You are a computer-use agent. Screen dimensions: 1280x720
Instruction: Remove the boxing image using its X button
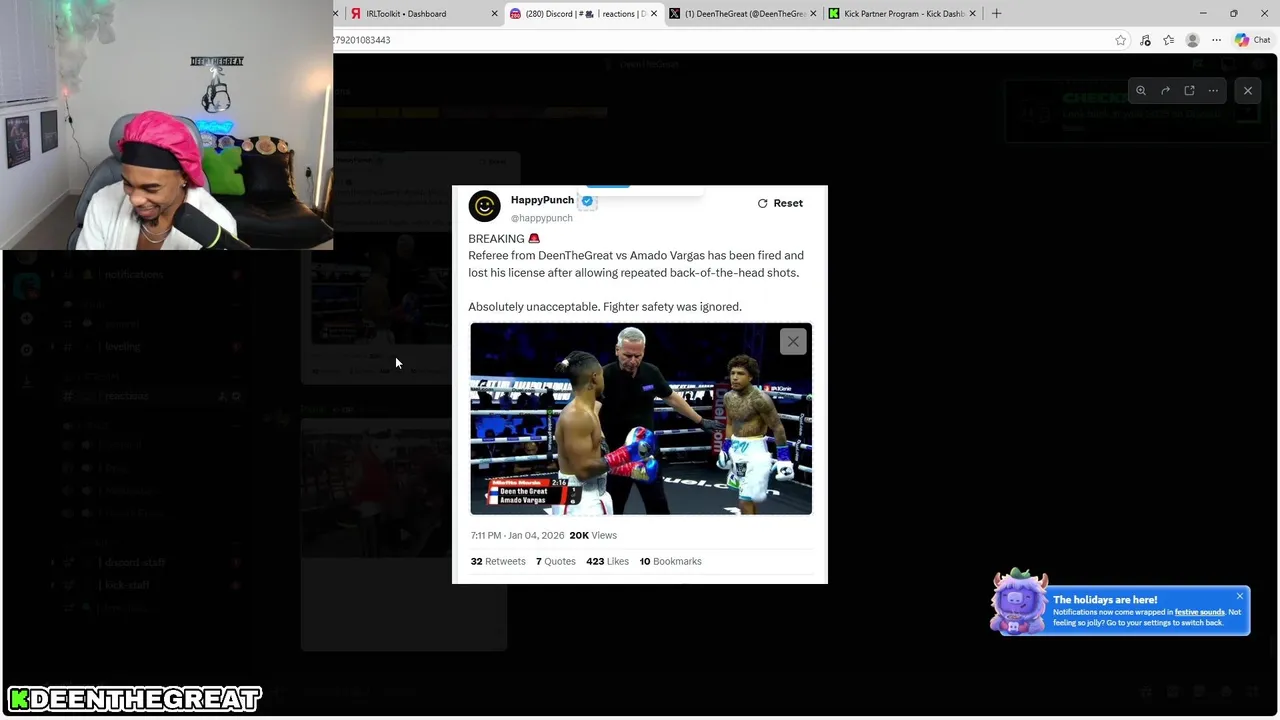click(793, 342)
